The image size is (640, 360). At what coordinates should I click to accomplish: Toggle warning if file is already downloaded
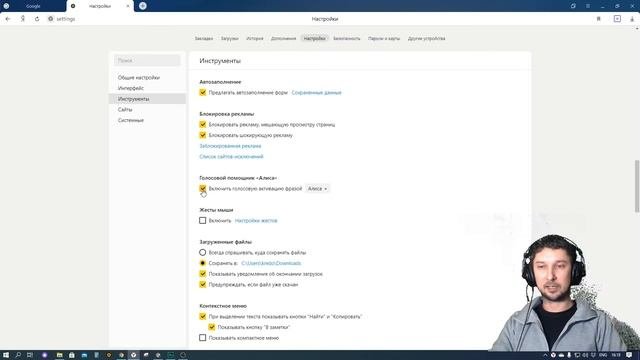[x=202, y=284]
